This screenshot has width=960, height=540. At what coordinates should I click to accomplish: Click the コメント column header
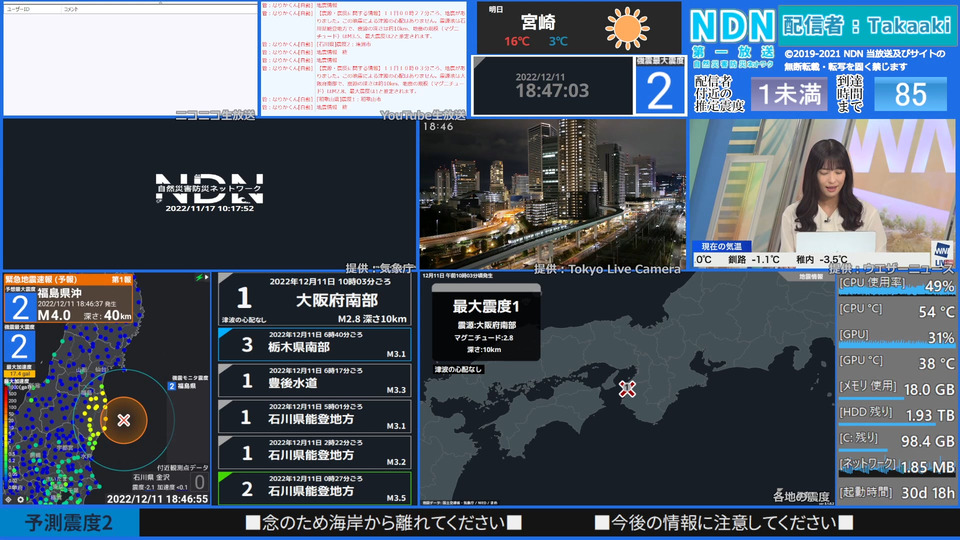click(71, 9)
